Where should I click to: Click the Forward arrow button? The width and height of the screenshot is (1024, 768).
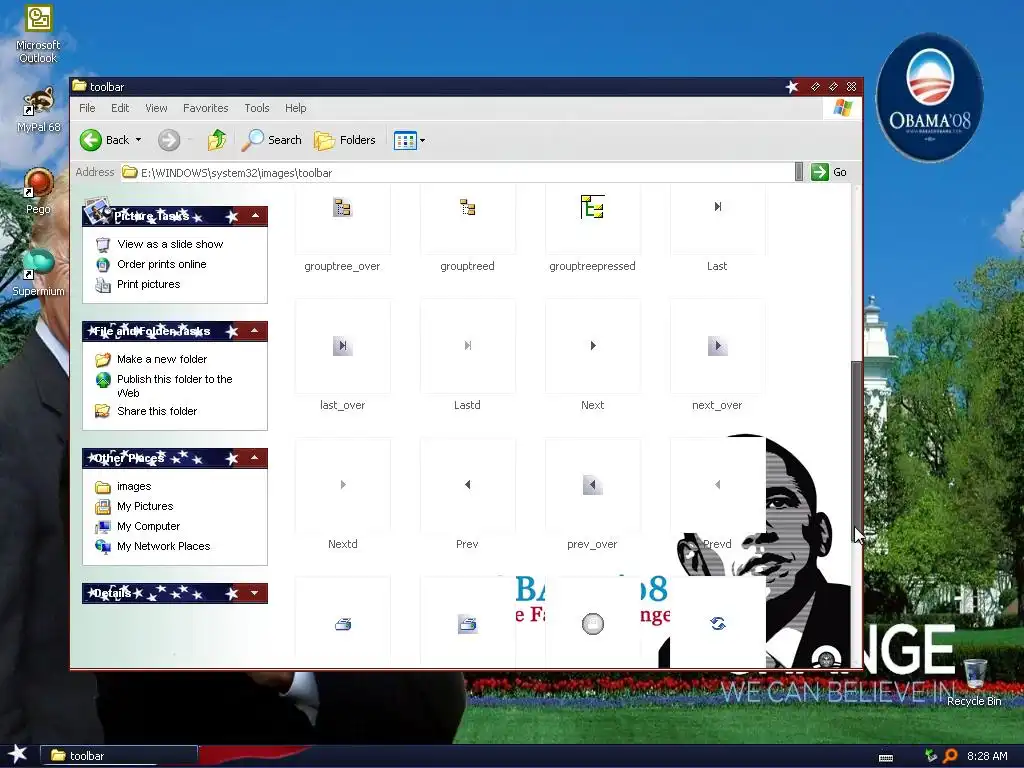[169, 140]
